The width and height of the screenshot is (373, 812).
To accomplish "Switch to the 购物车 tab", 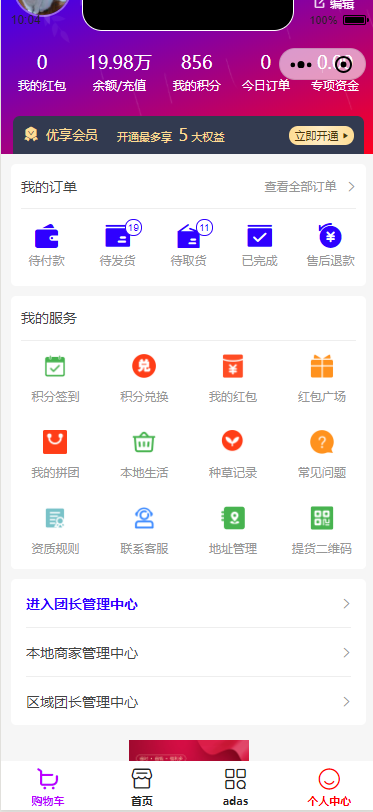I will [x=48, y=787].
